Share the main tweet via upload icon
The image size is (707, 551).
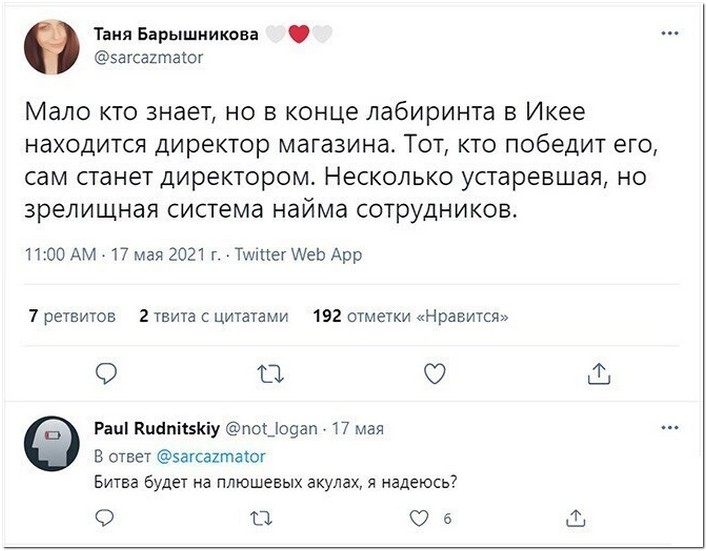599,374
